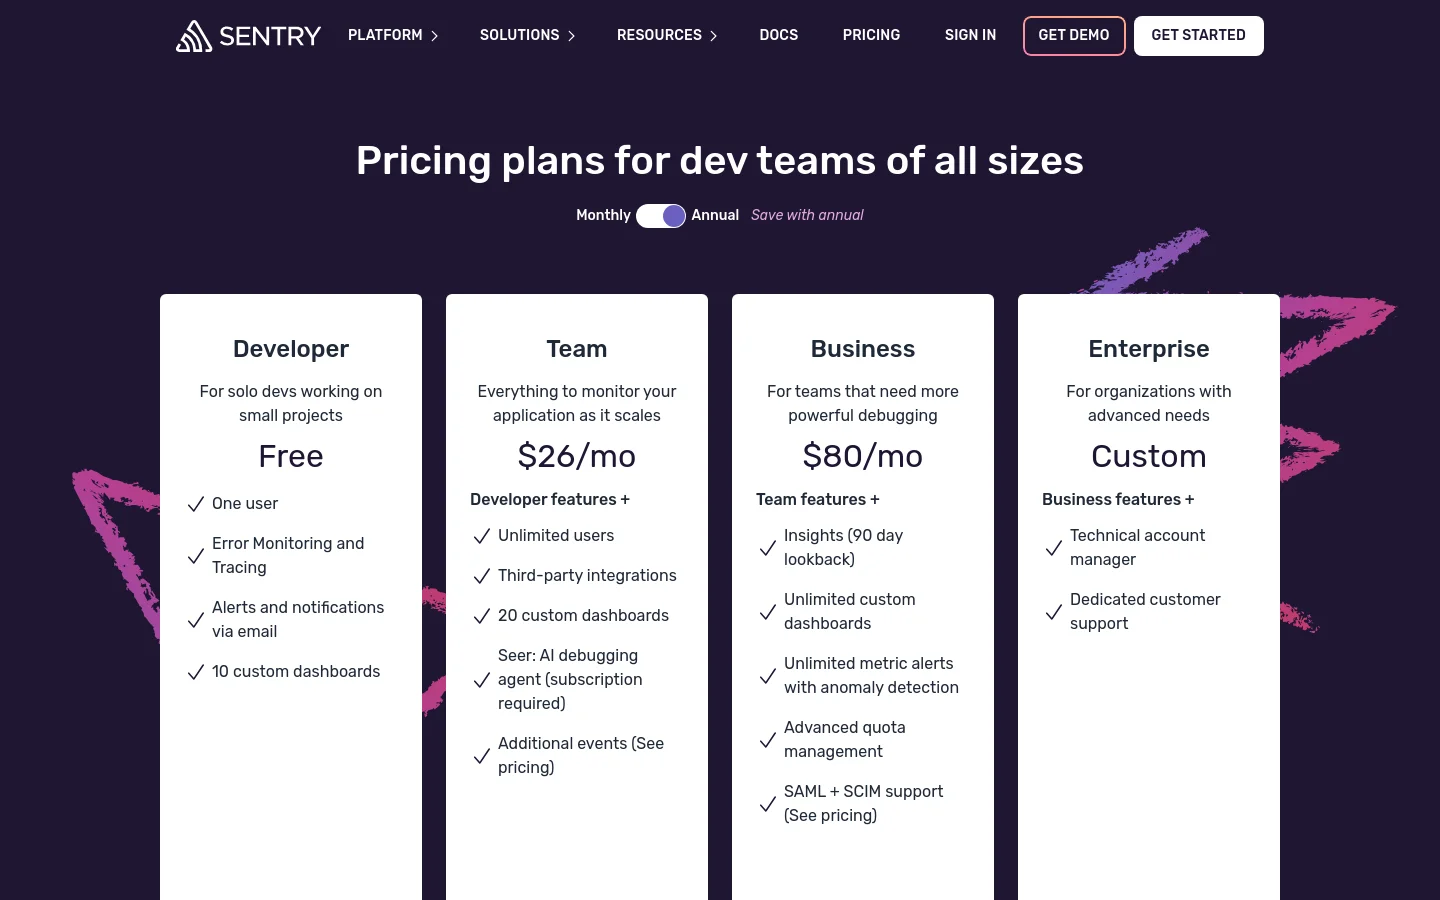1440x900 pixels.
Task: Click the Free Developer price
Action: click(x=291, y=456)
